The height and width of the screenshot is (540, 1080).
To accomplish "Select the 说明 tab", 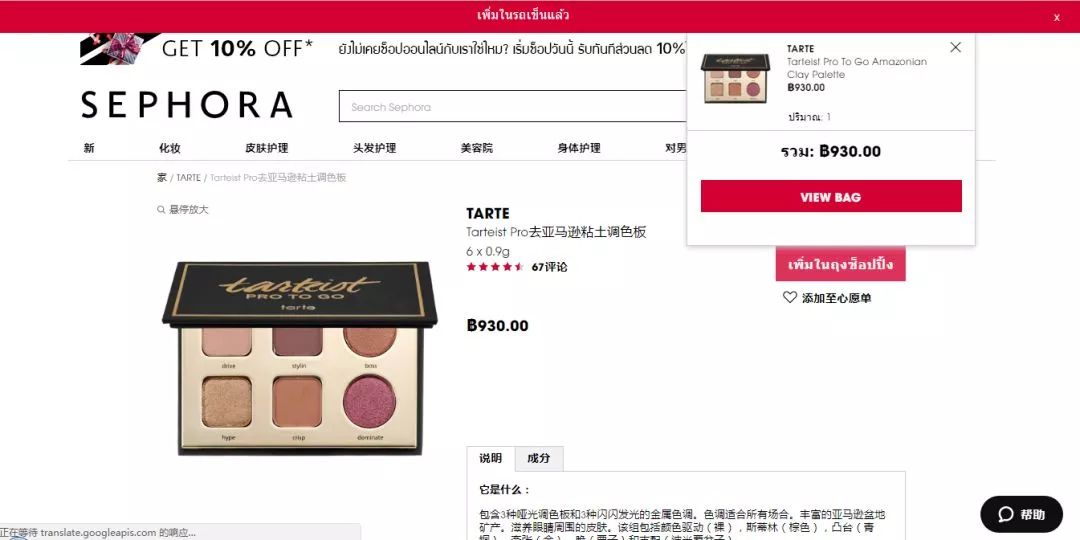I will pyautogui.click(x=490, y=458).
